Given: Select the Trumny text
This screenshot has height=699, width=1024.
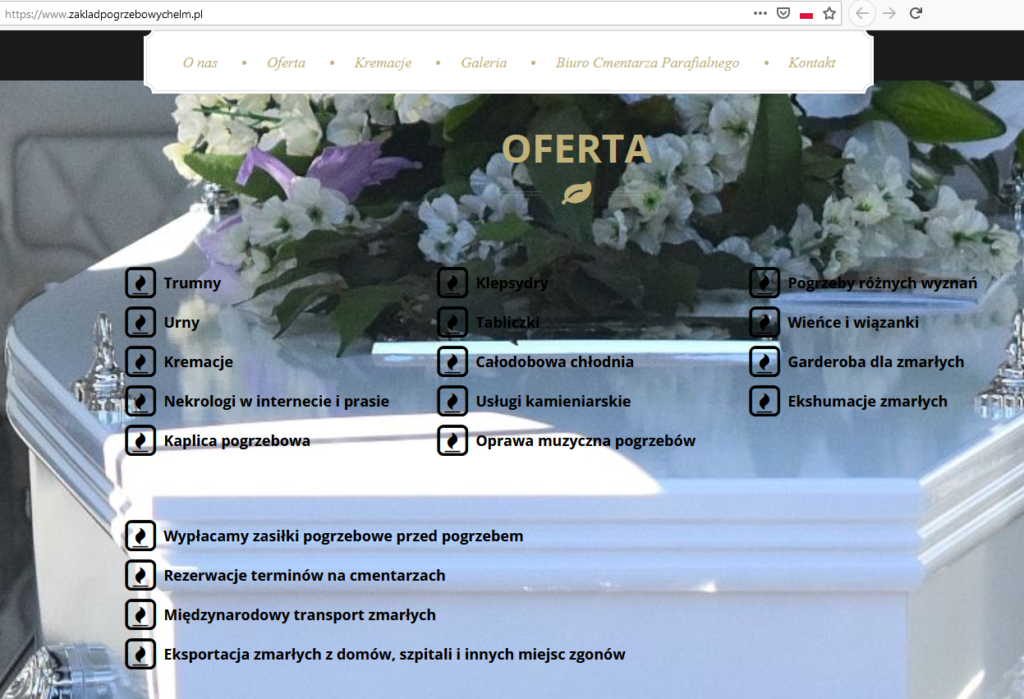Looking at the screenshot, I should click(192, 283).
